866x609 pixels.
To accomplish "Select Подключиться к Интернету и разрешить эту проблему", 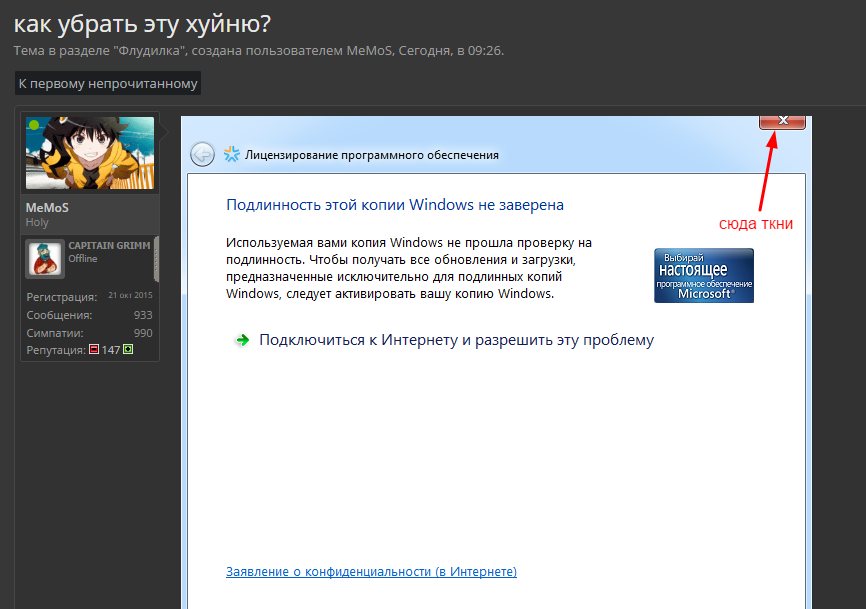I will (x=456, y=340).
